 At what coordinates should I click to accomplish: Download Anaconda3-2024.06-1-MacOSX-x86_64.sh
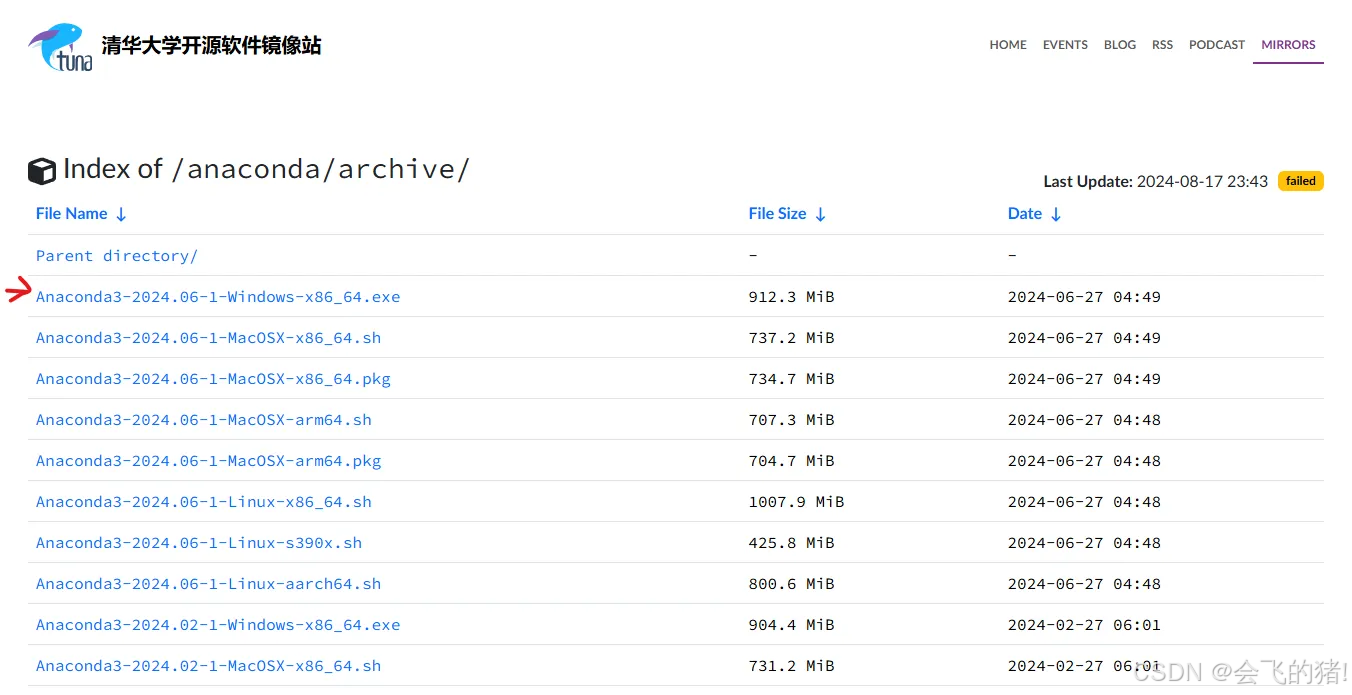[208, 338]
